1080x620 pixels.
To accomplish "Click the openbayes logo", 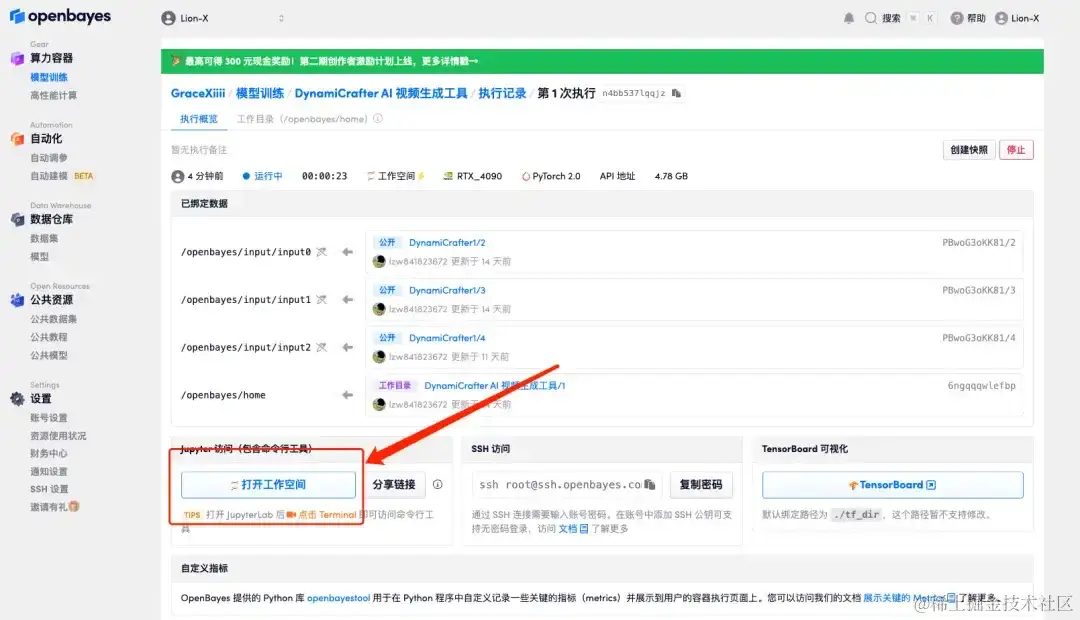I will tap(60, 17).
